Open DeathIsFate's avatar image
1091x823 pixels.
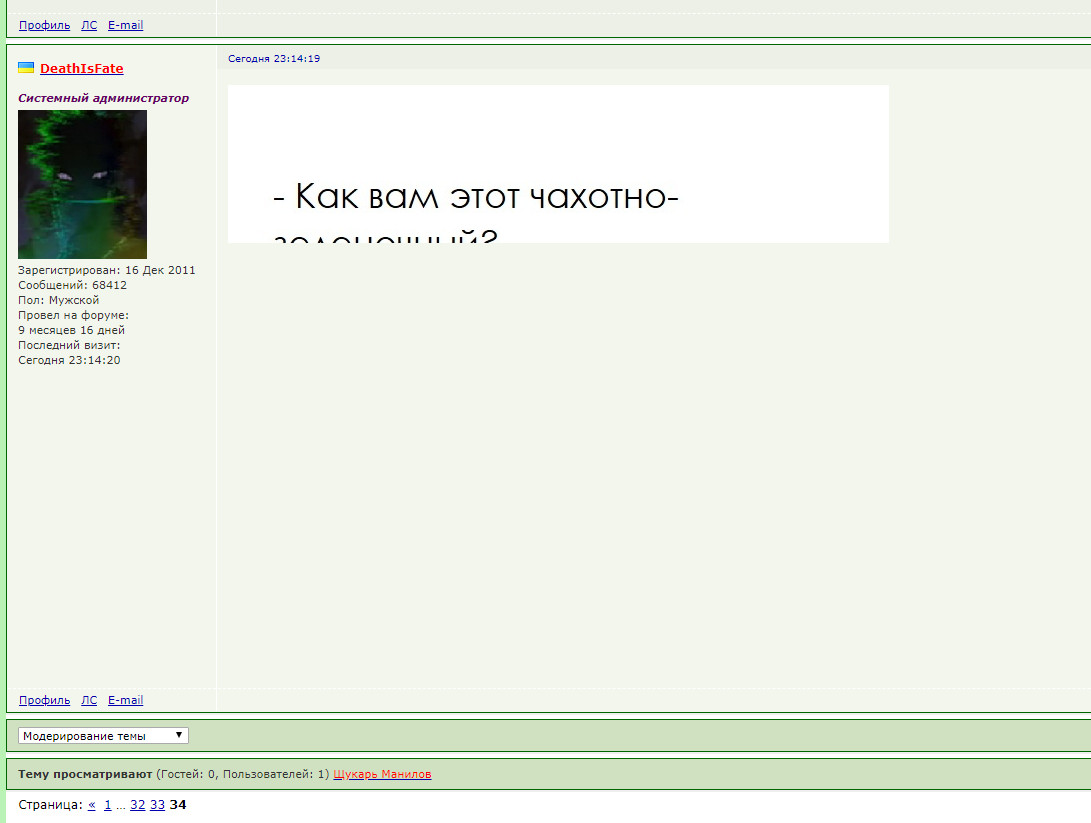pos(82,184)
